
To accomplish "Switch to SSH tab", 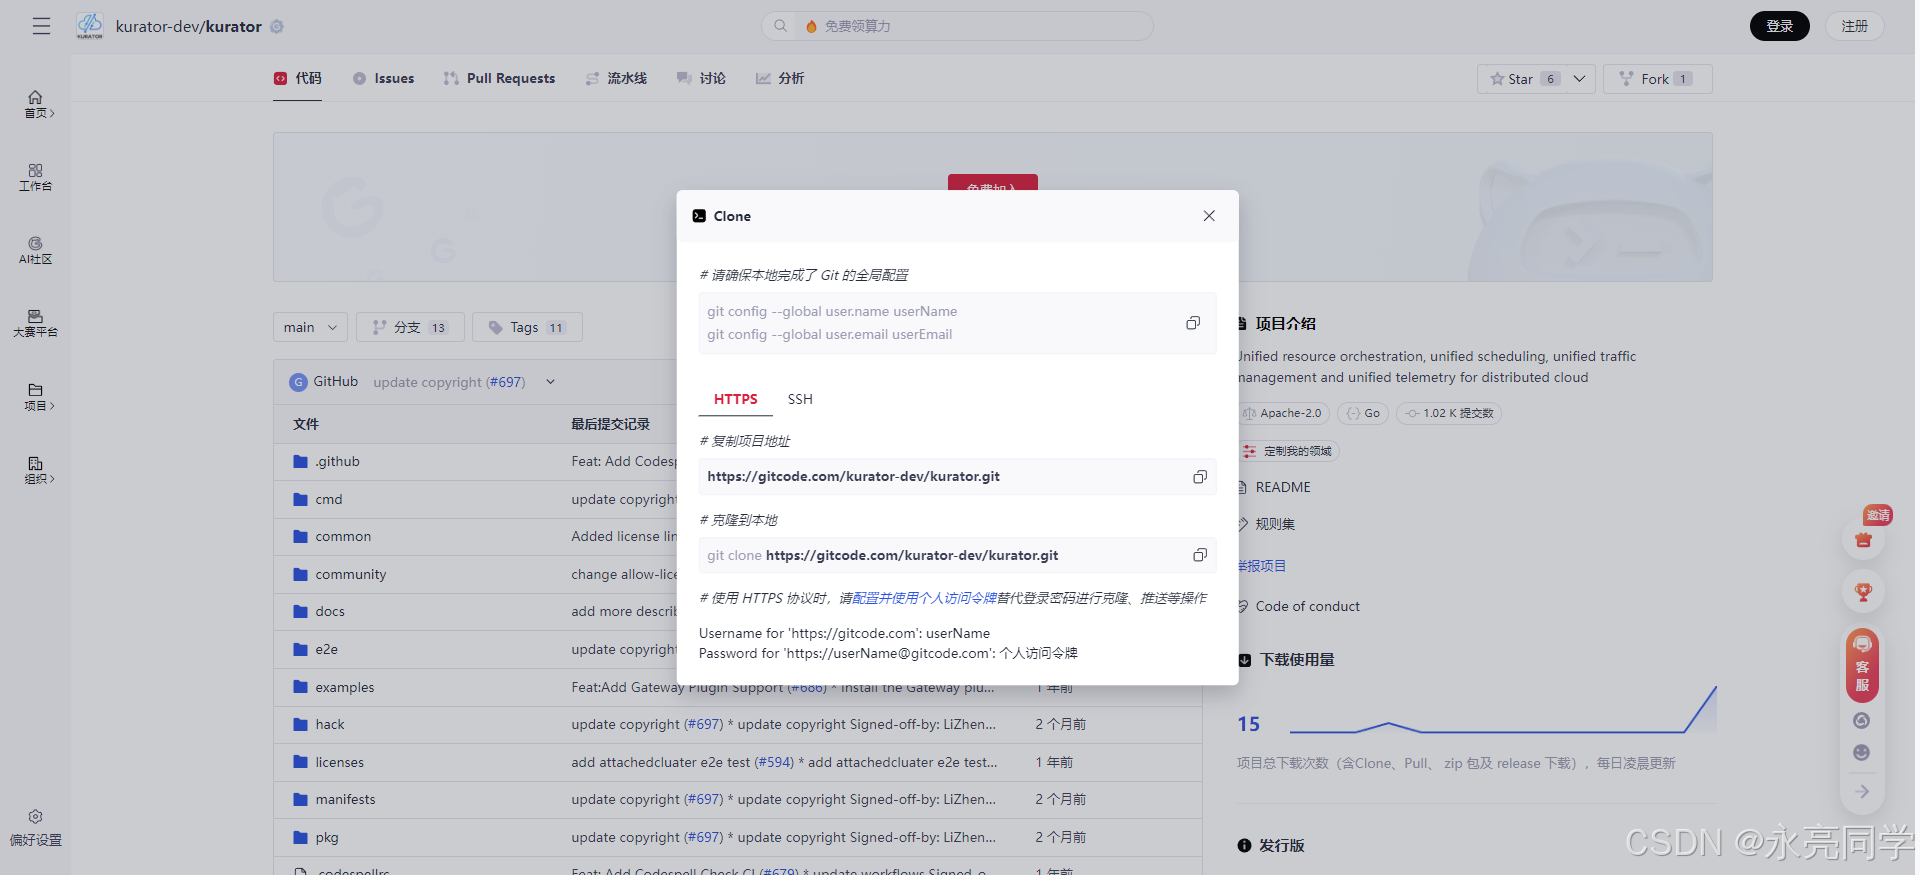I will 800,399.
